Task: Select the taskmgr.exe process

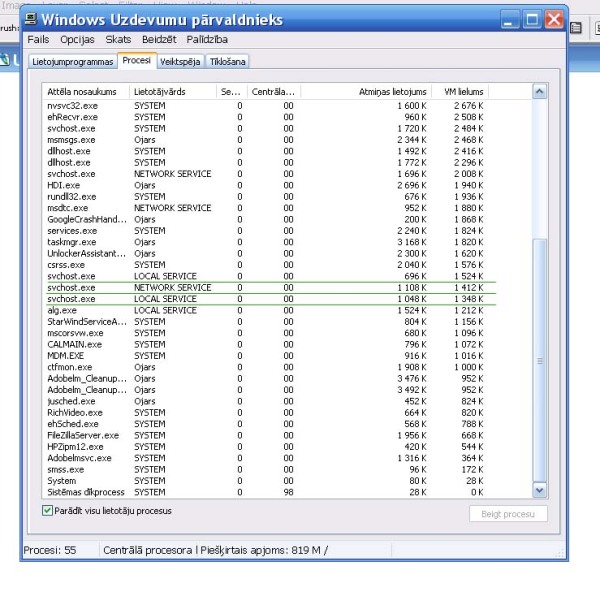Action: (x=265, y=242)
